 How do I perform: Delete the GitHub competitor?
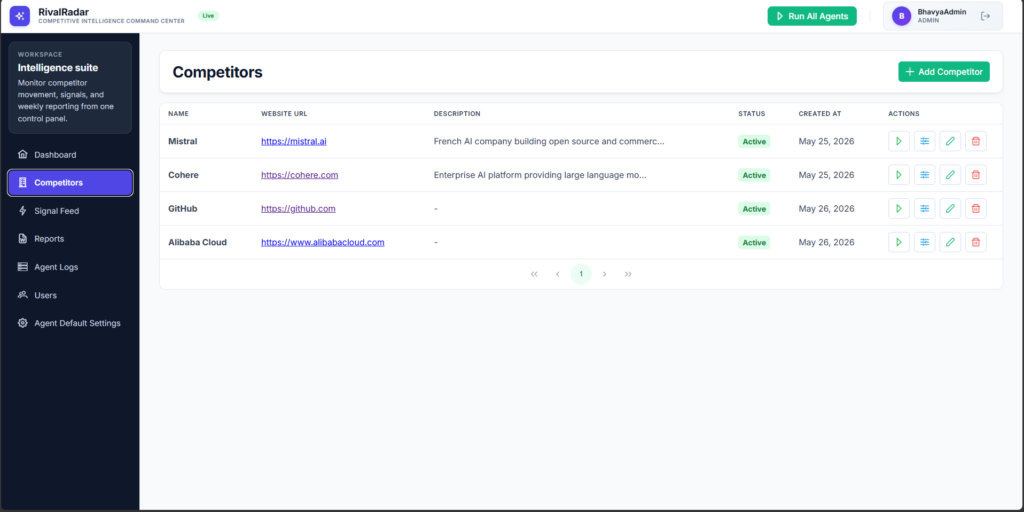point(976,208)
